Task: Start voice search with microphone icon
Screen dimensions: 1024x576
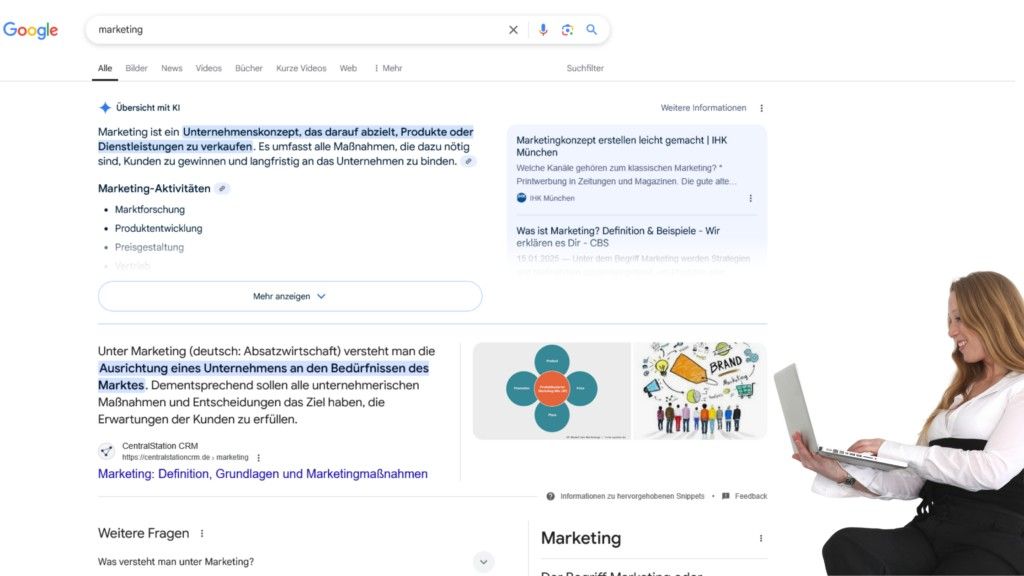Action: [543, 30]
